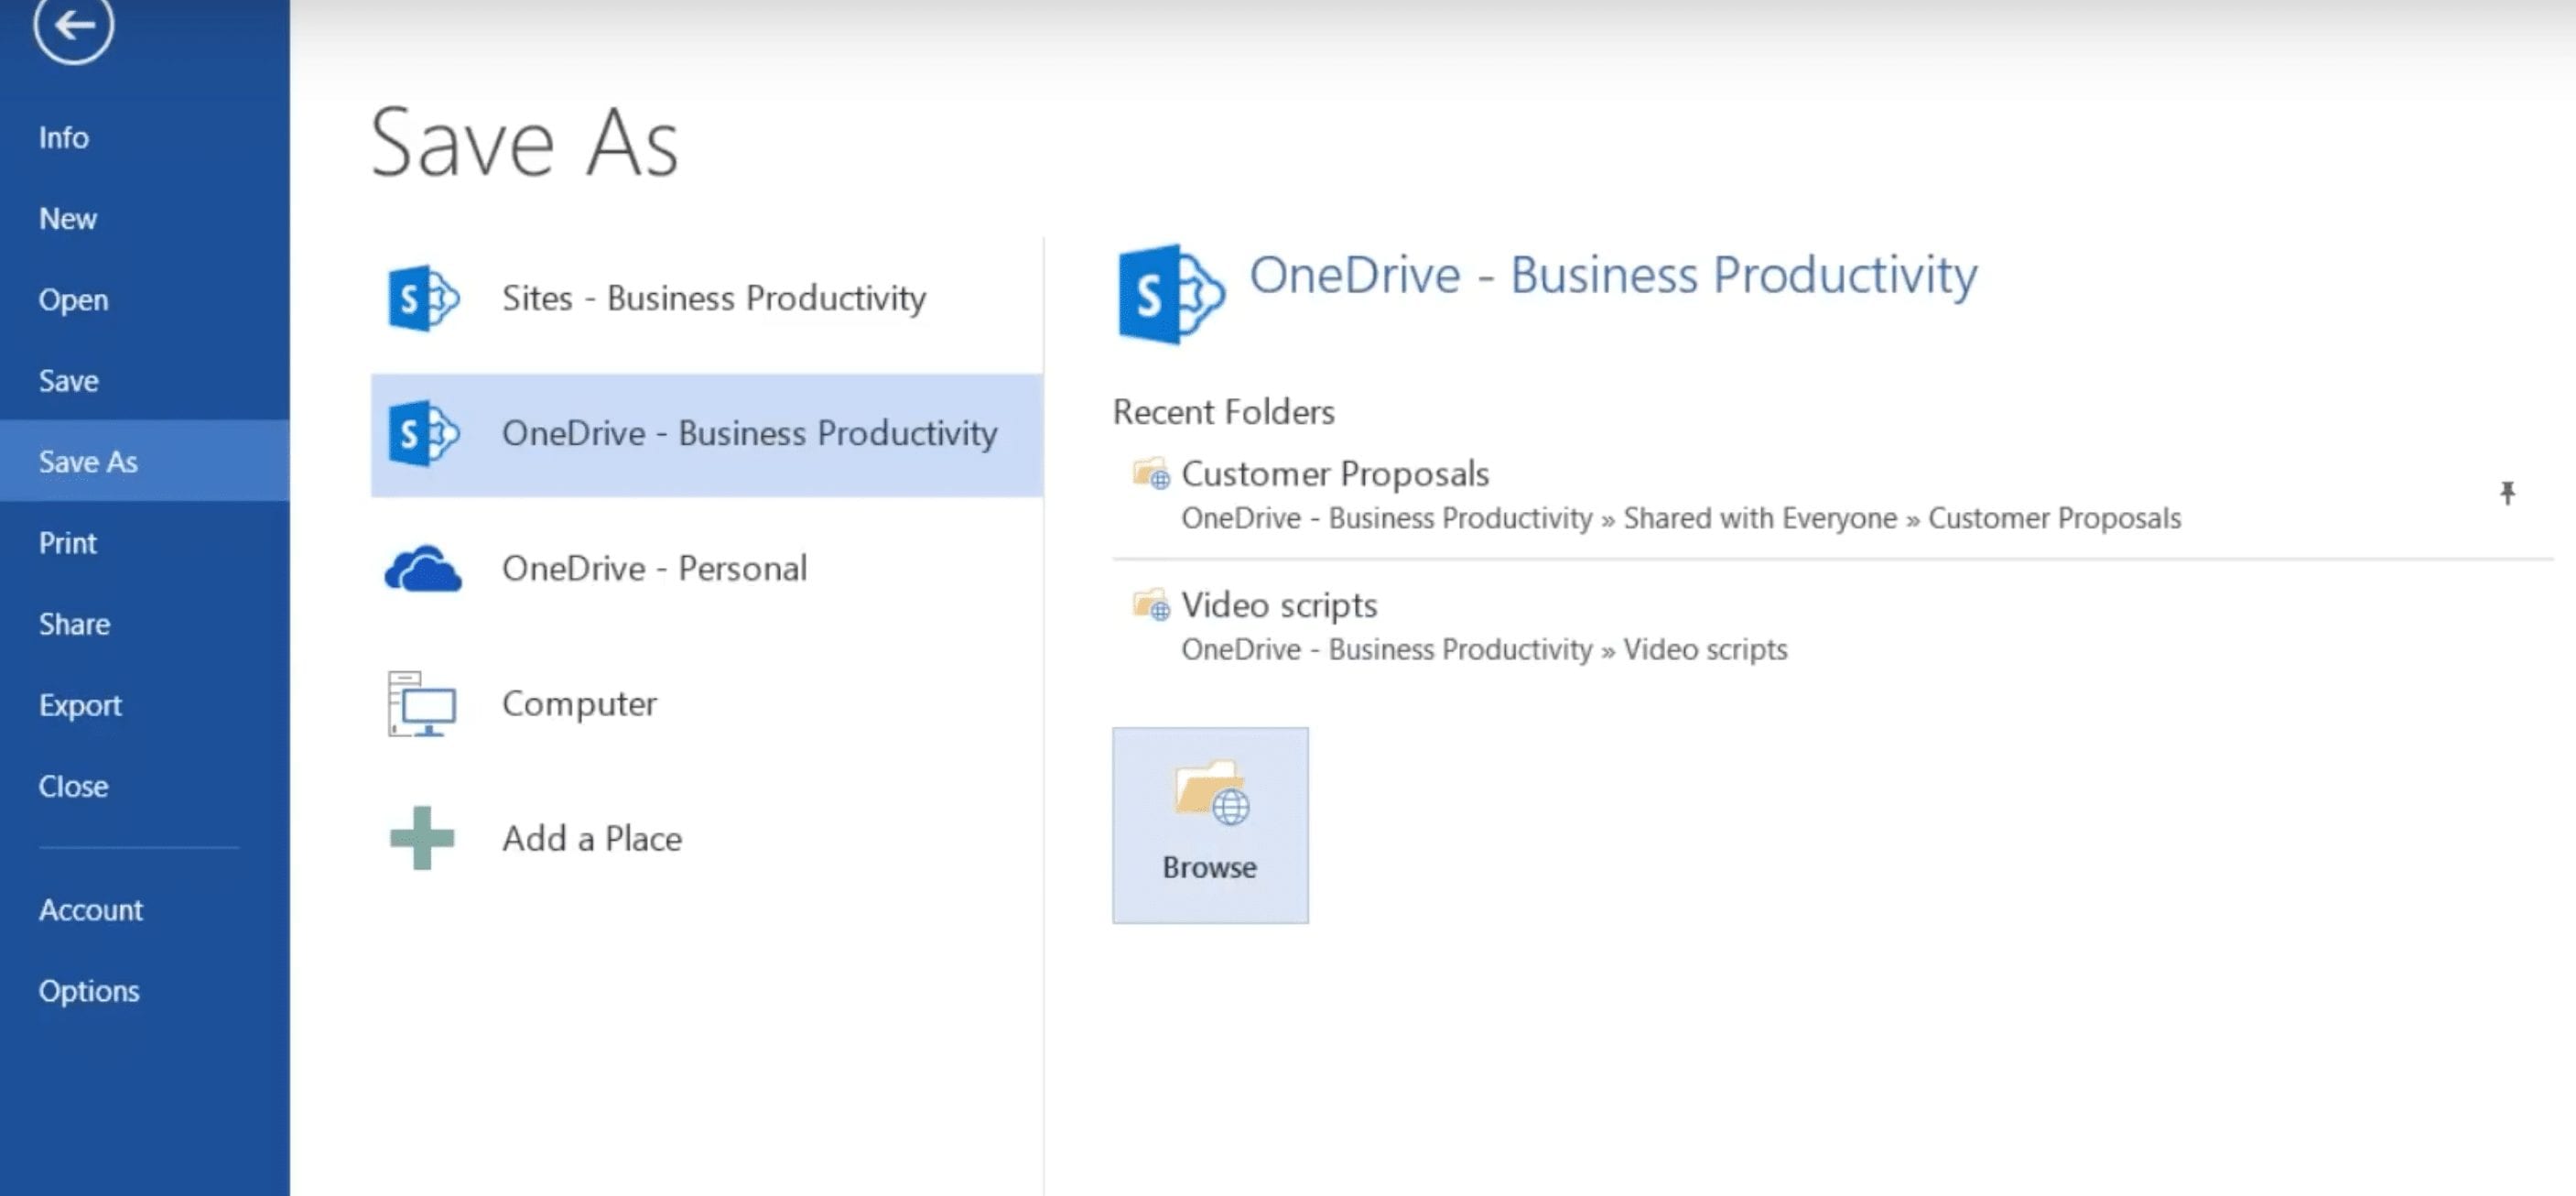Click the folder icon next to Video scripts
The height and width of the screenshot is (1196, 2576).
1151,605
